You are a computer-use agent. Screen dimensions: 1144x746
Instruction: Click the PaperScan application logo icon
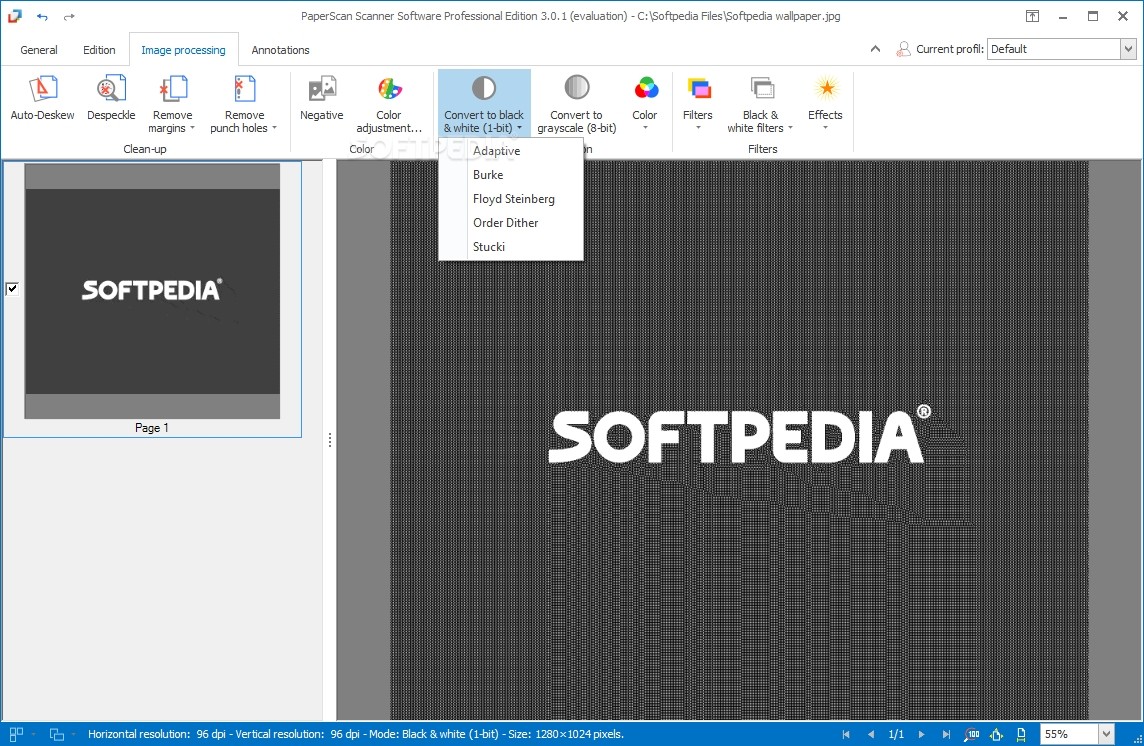click(15, 15)
